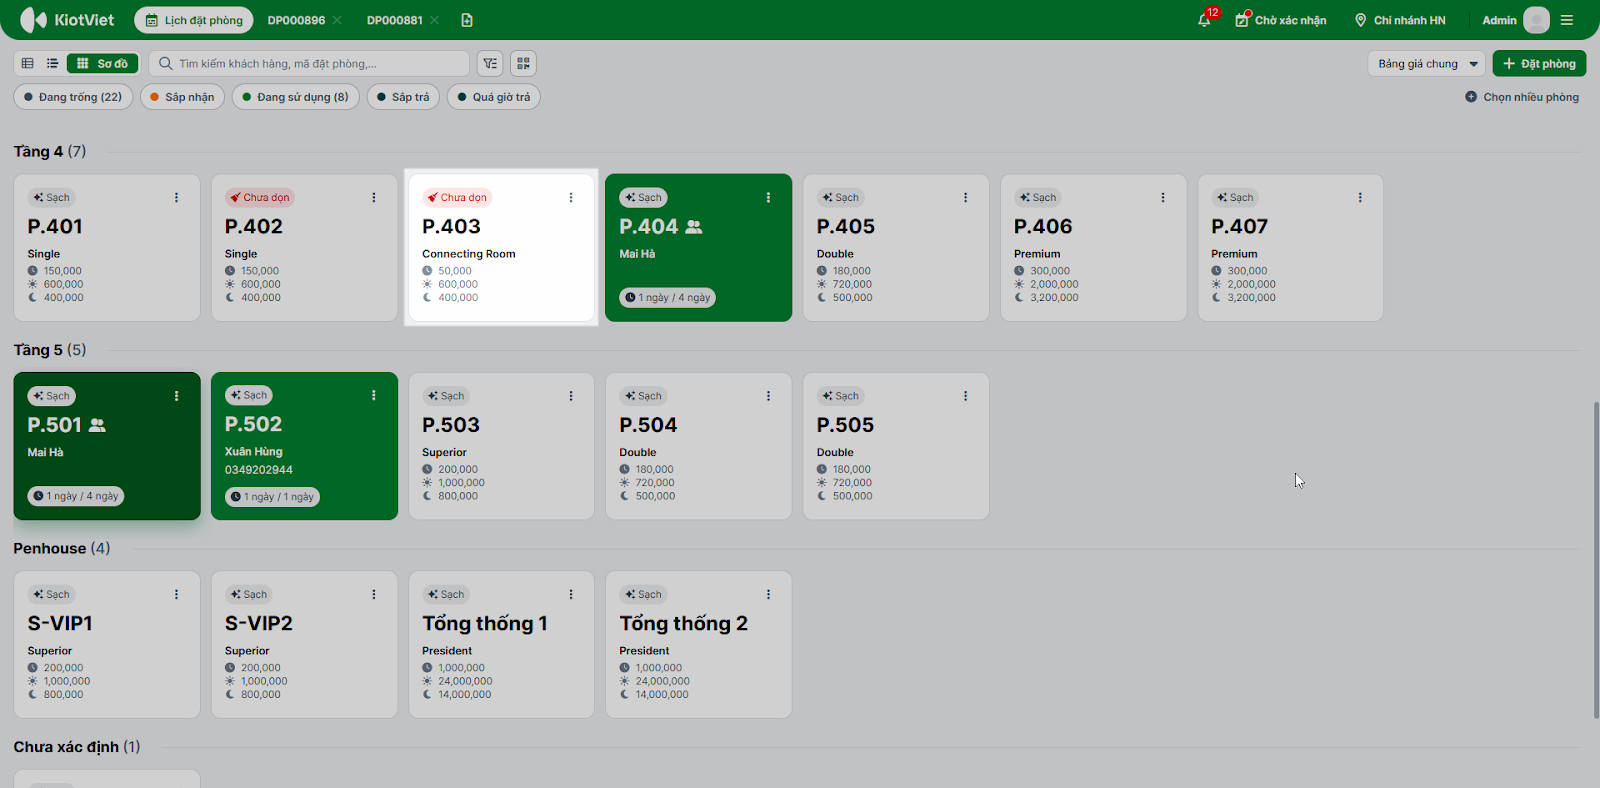Click the Sạch status on P.401
The image size is (1600, 788).
52,197
